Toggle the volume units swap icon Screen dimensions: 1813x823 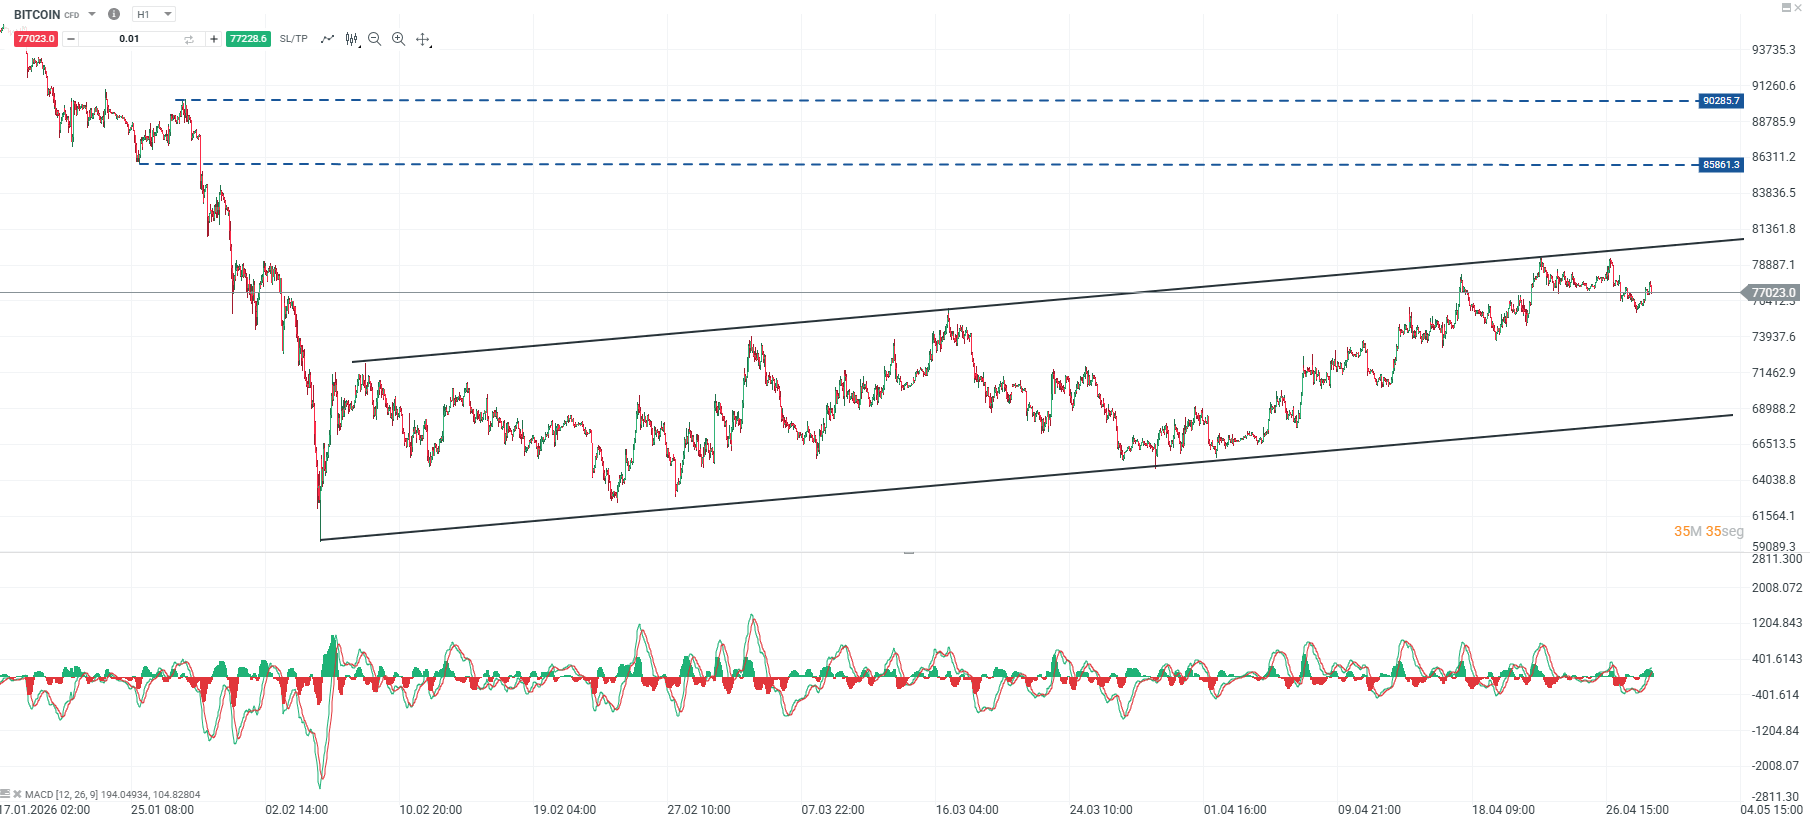189,39
